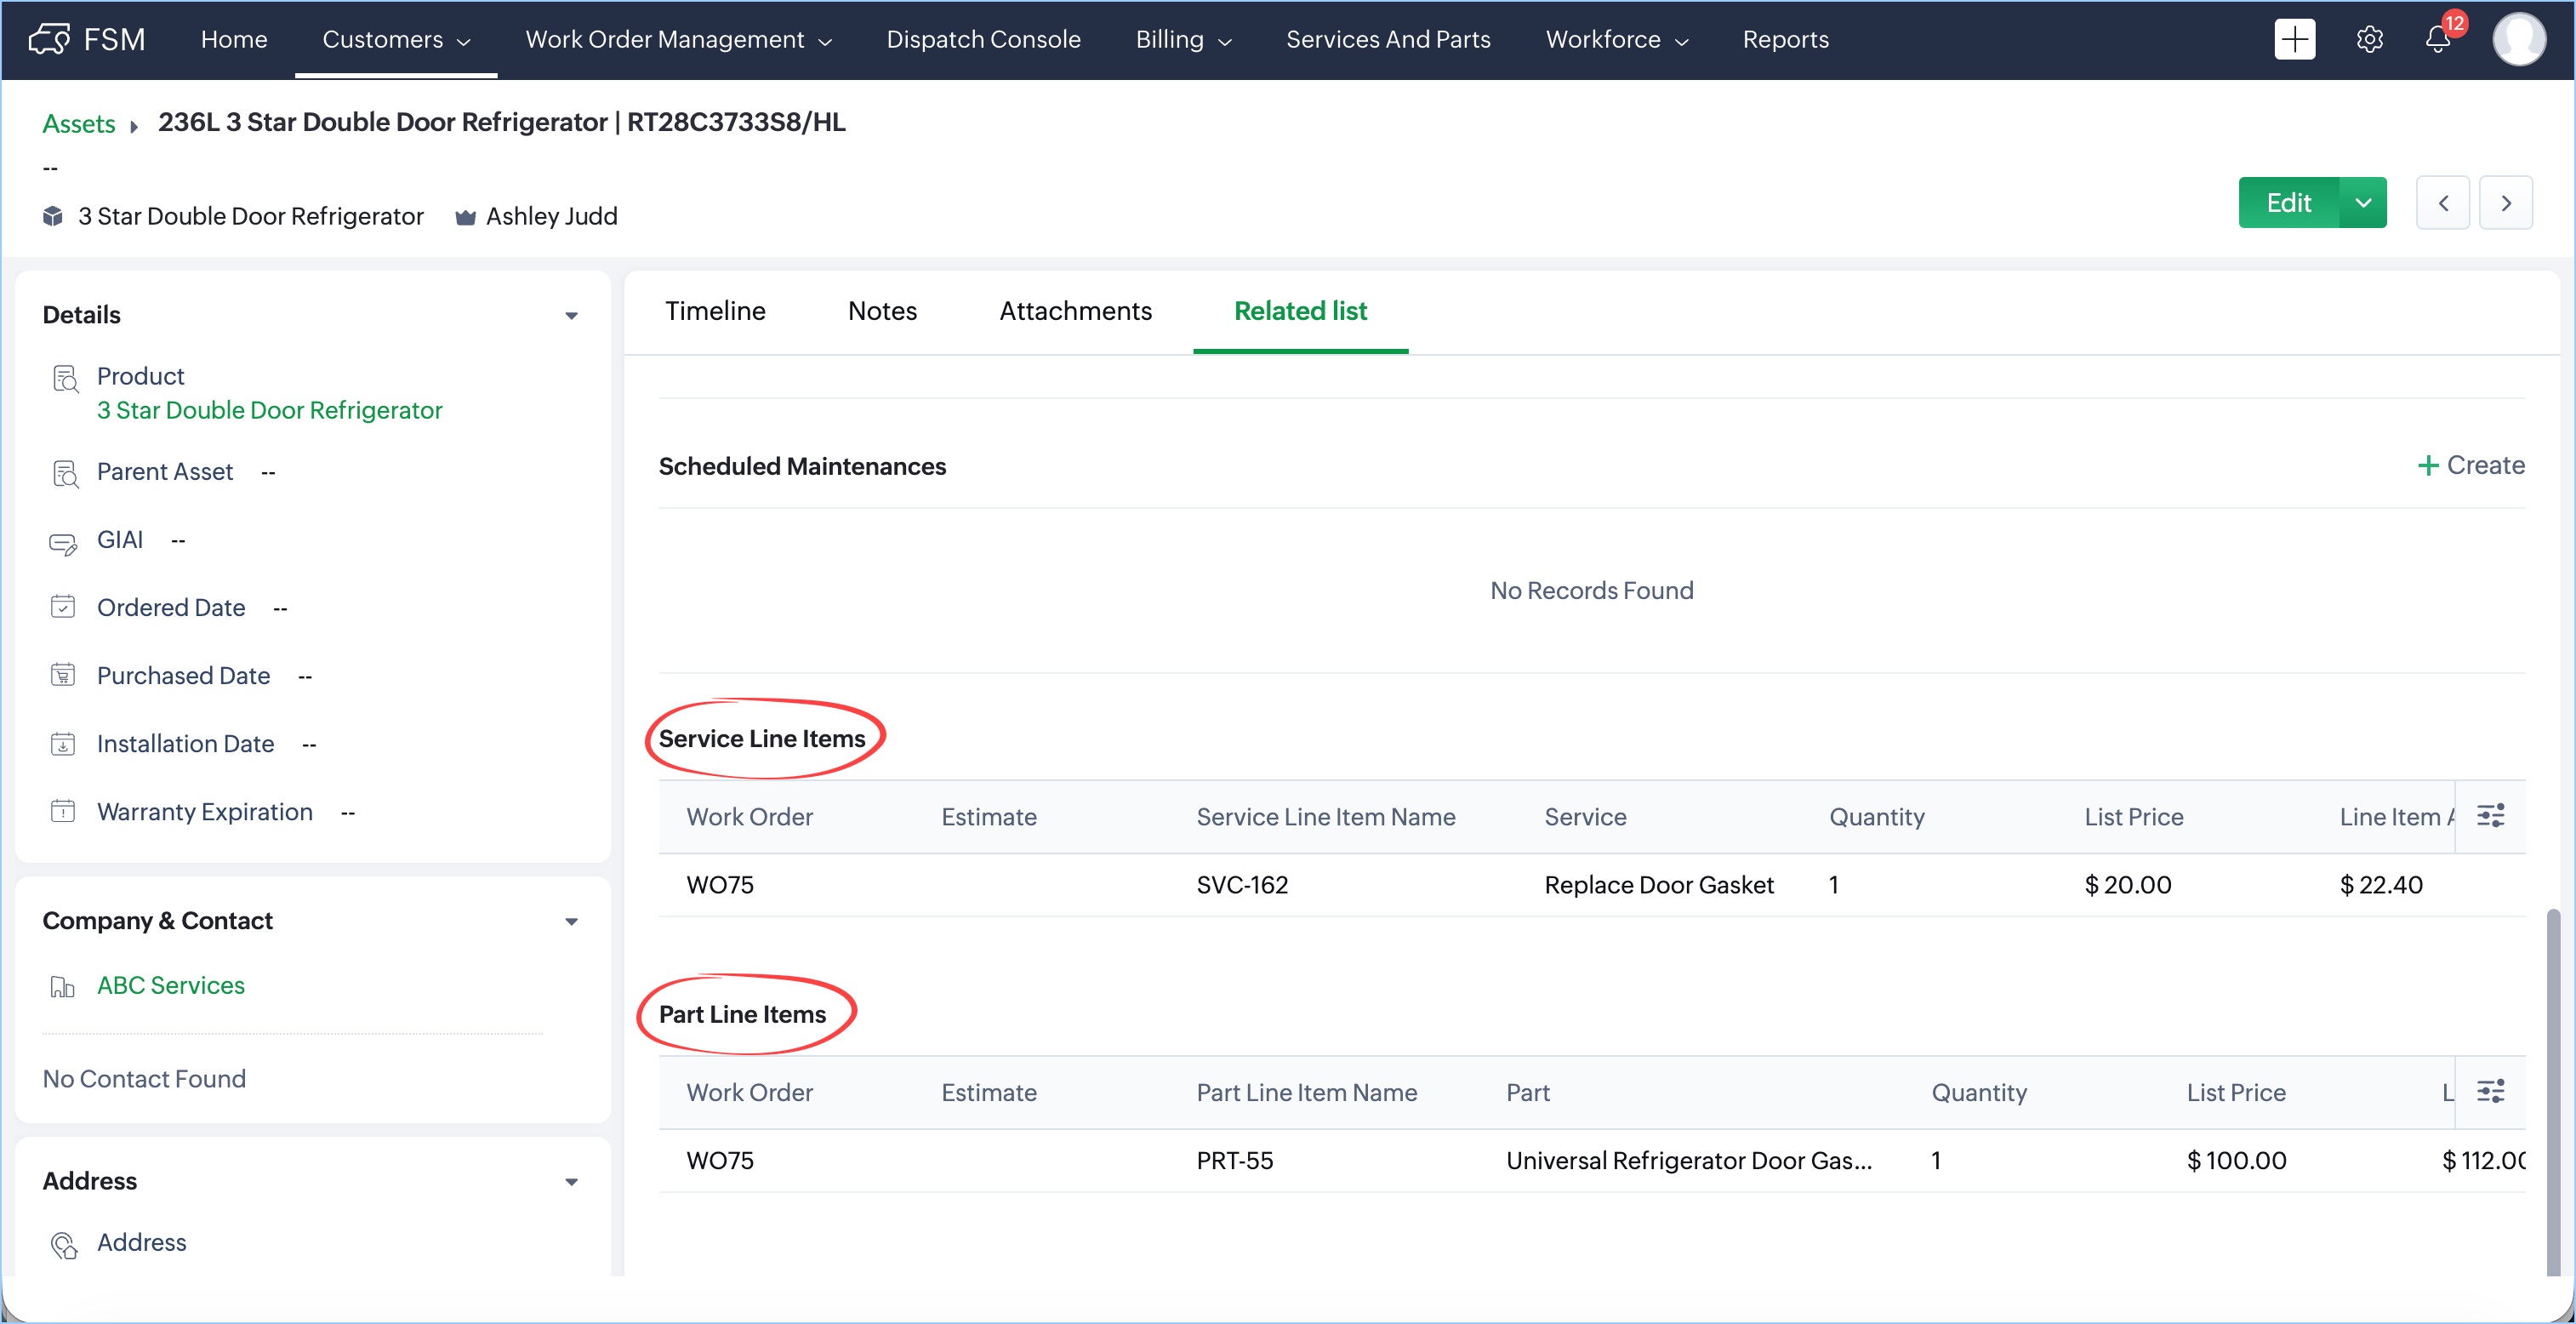Switch to the Timeline tab
The image size is (2576, 1324).
coord(715,311)
